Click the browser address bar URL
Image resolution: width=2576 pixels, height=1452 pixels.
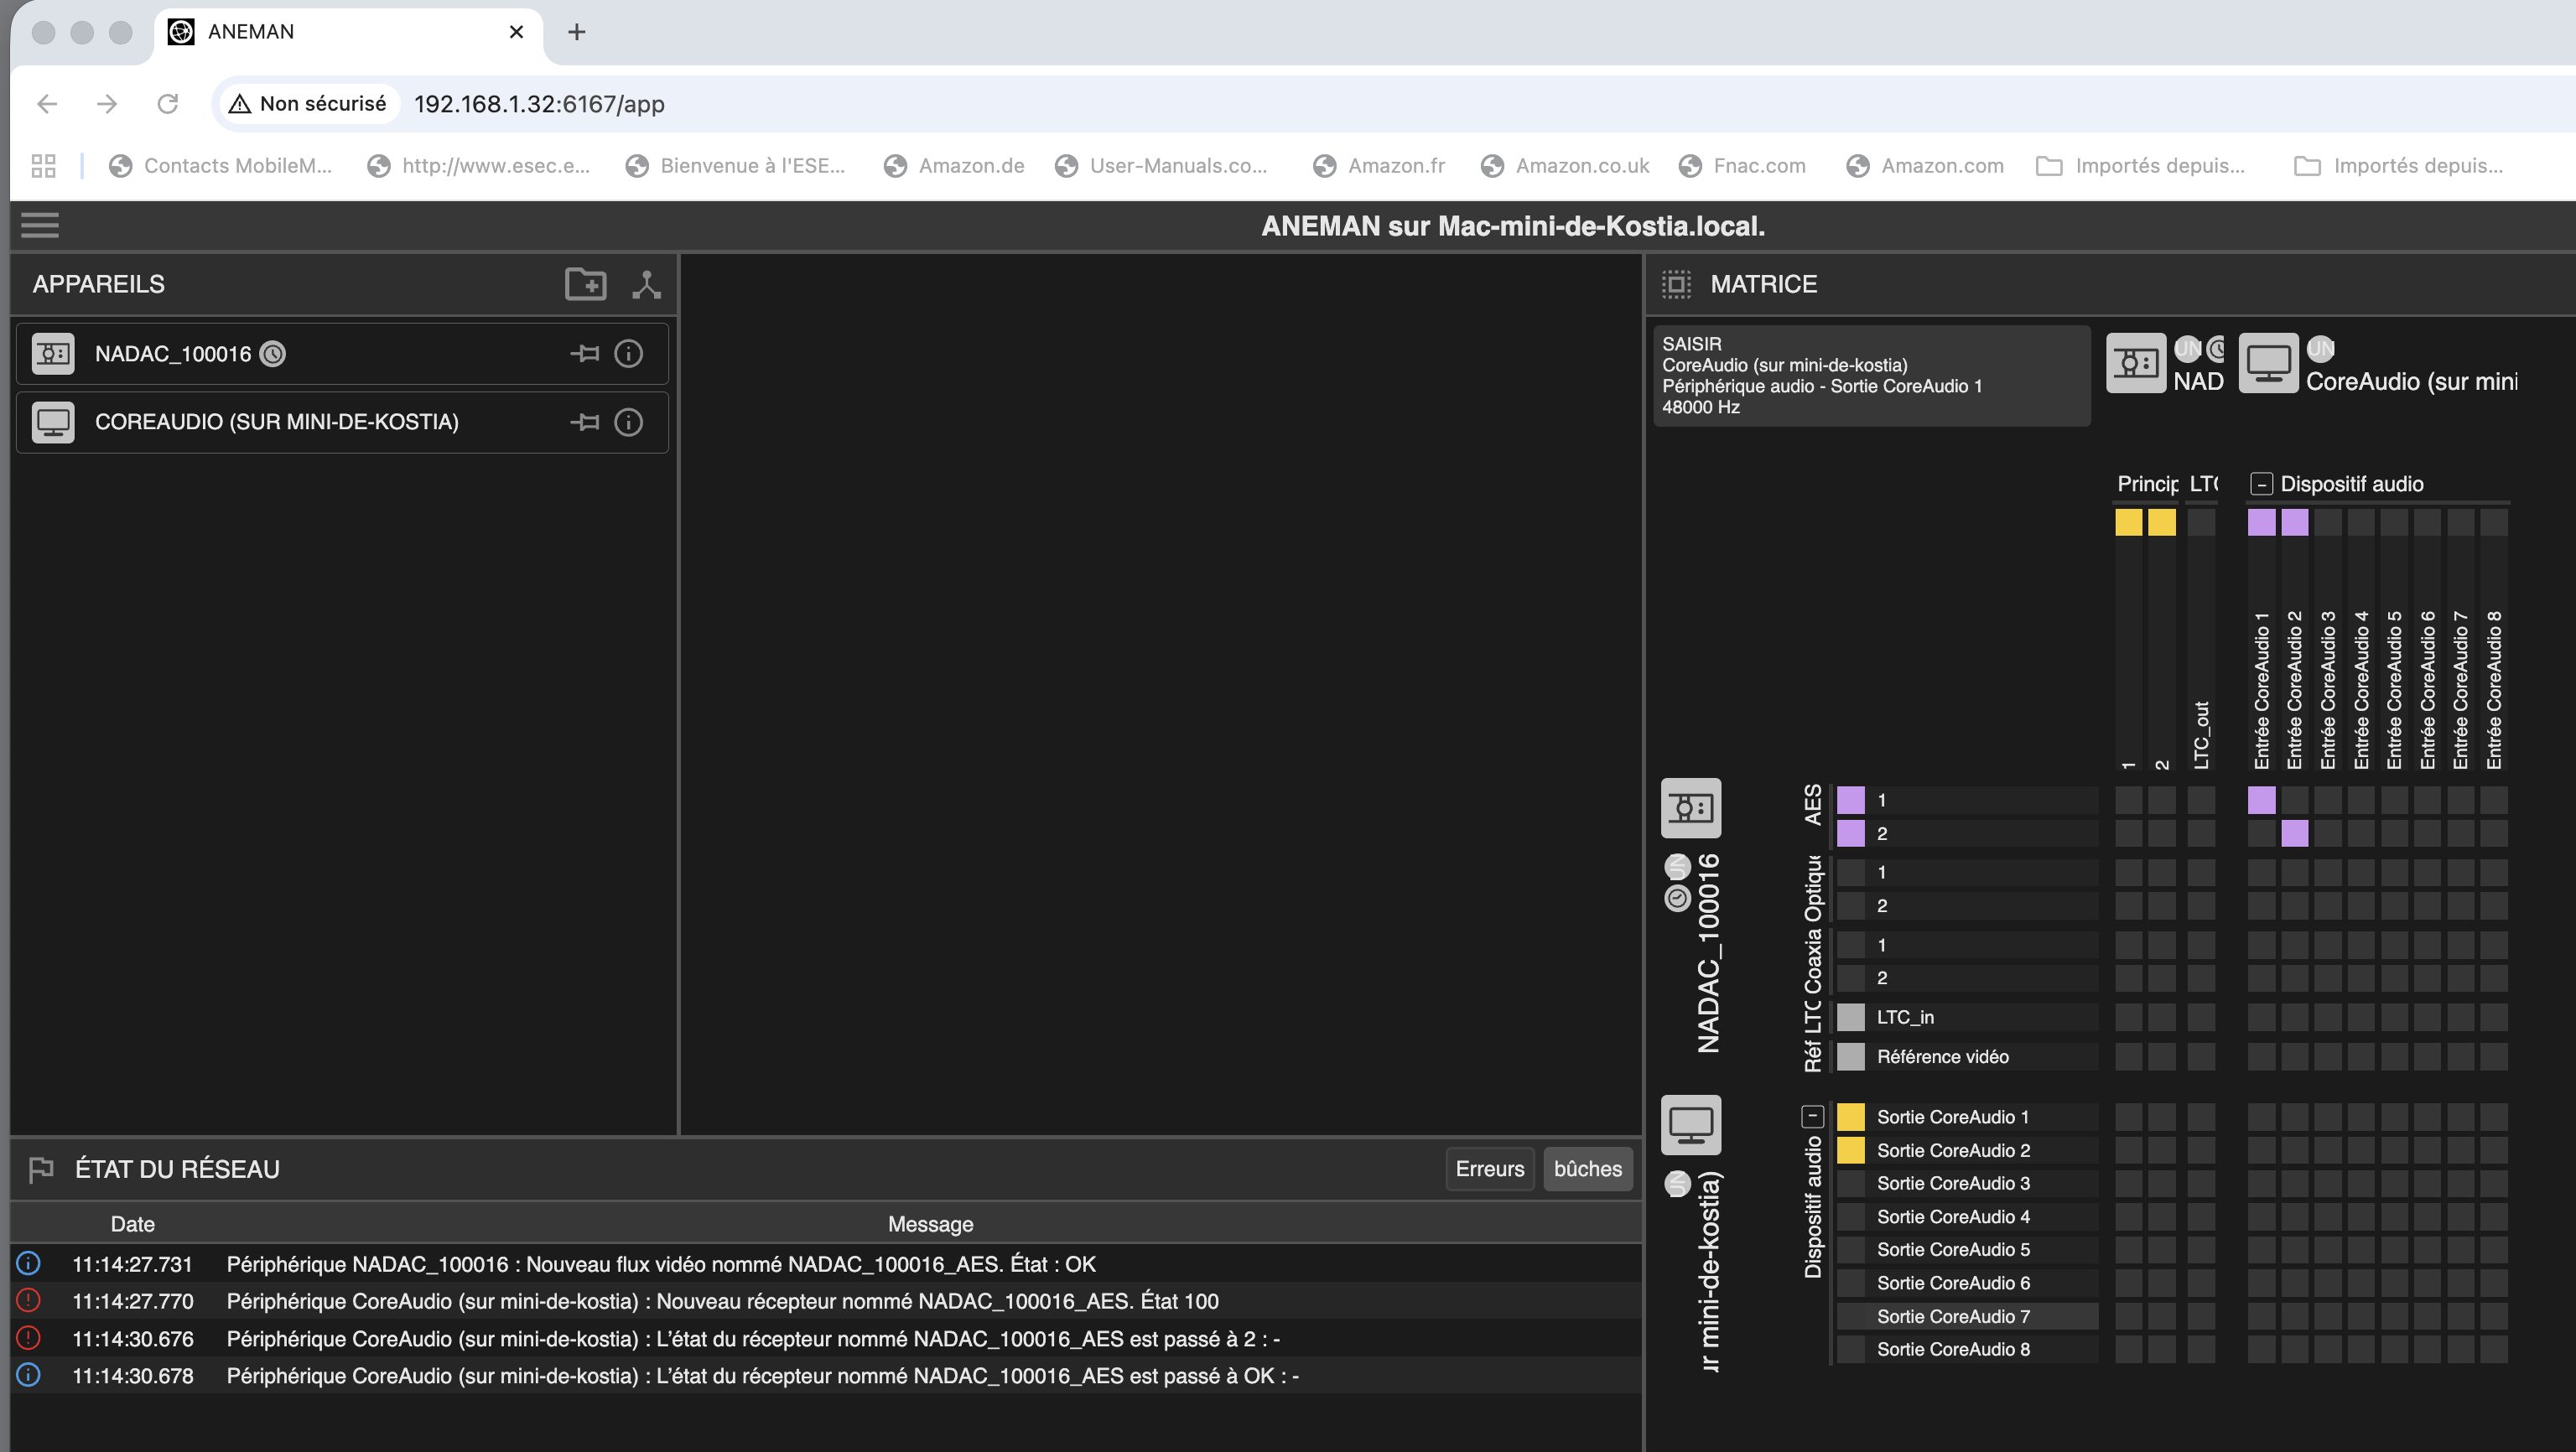(539, 104)
